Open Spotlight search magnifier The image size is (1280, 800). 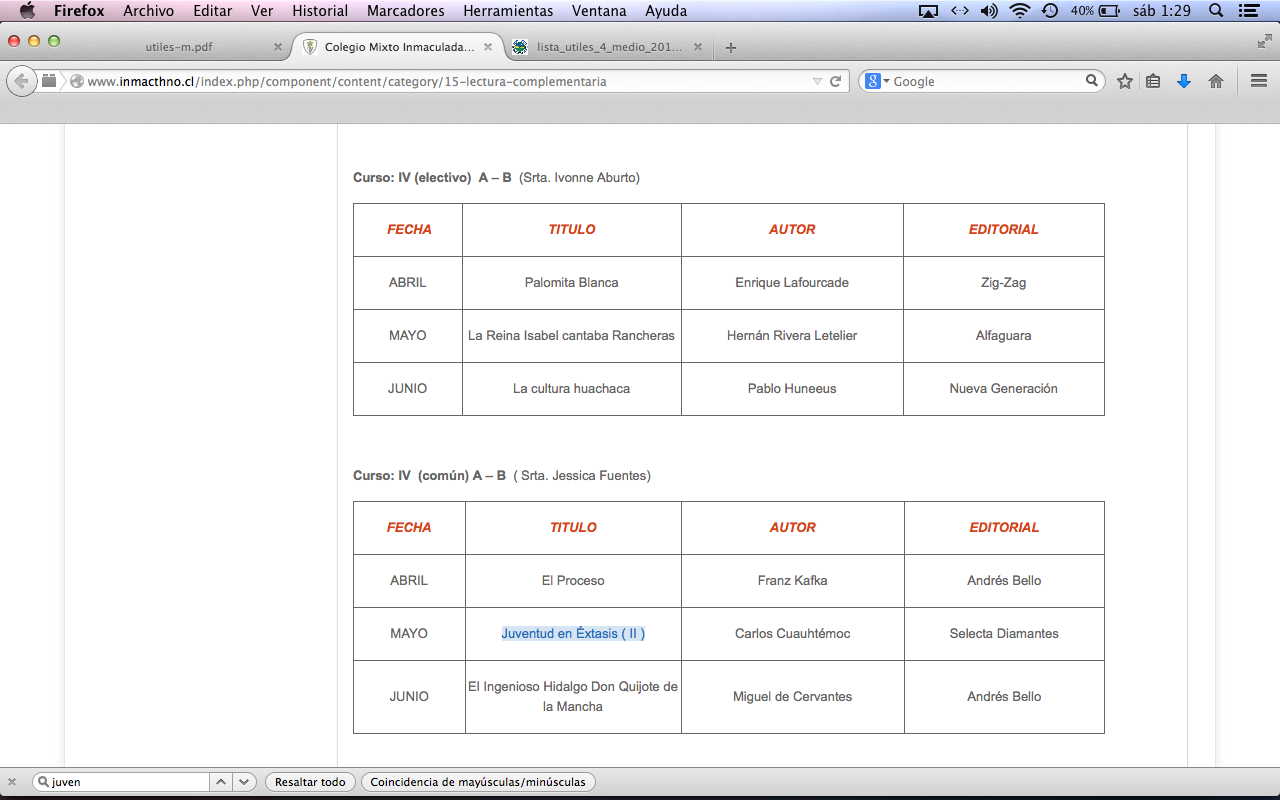coord(1216,11)
